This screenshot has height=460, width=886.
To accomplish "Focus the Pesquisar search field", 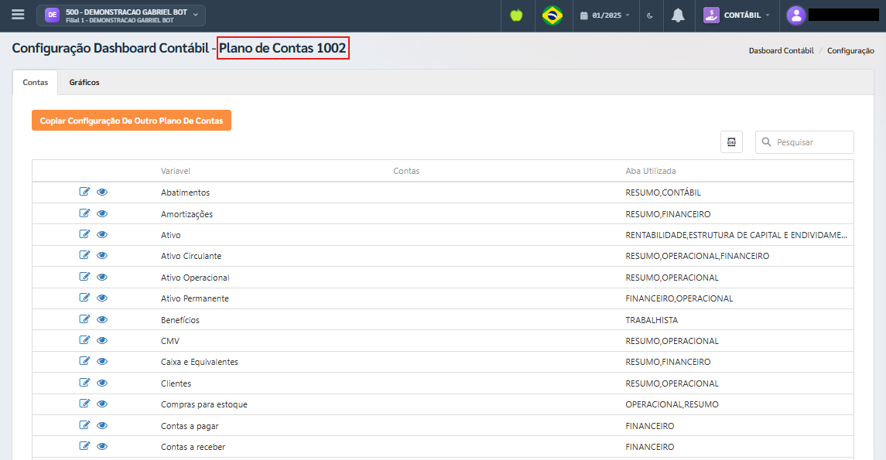I will tap(804, 142).
